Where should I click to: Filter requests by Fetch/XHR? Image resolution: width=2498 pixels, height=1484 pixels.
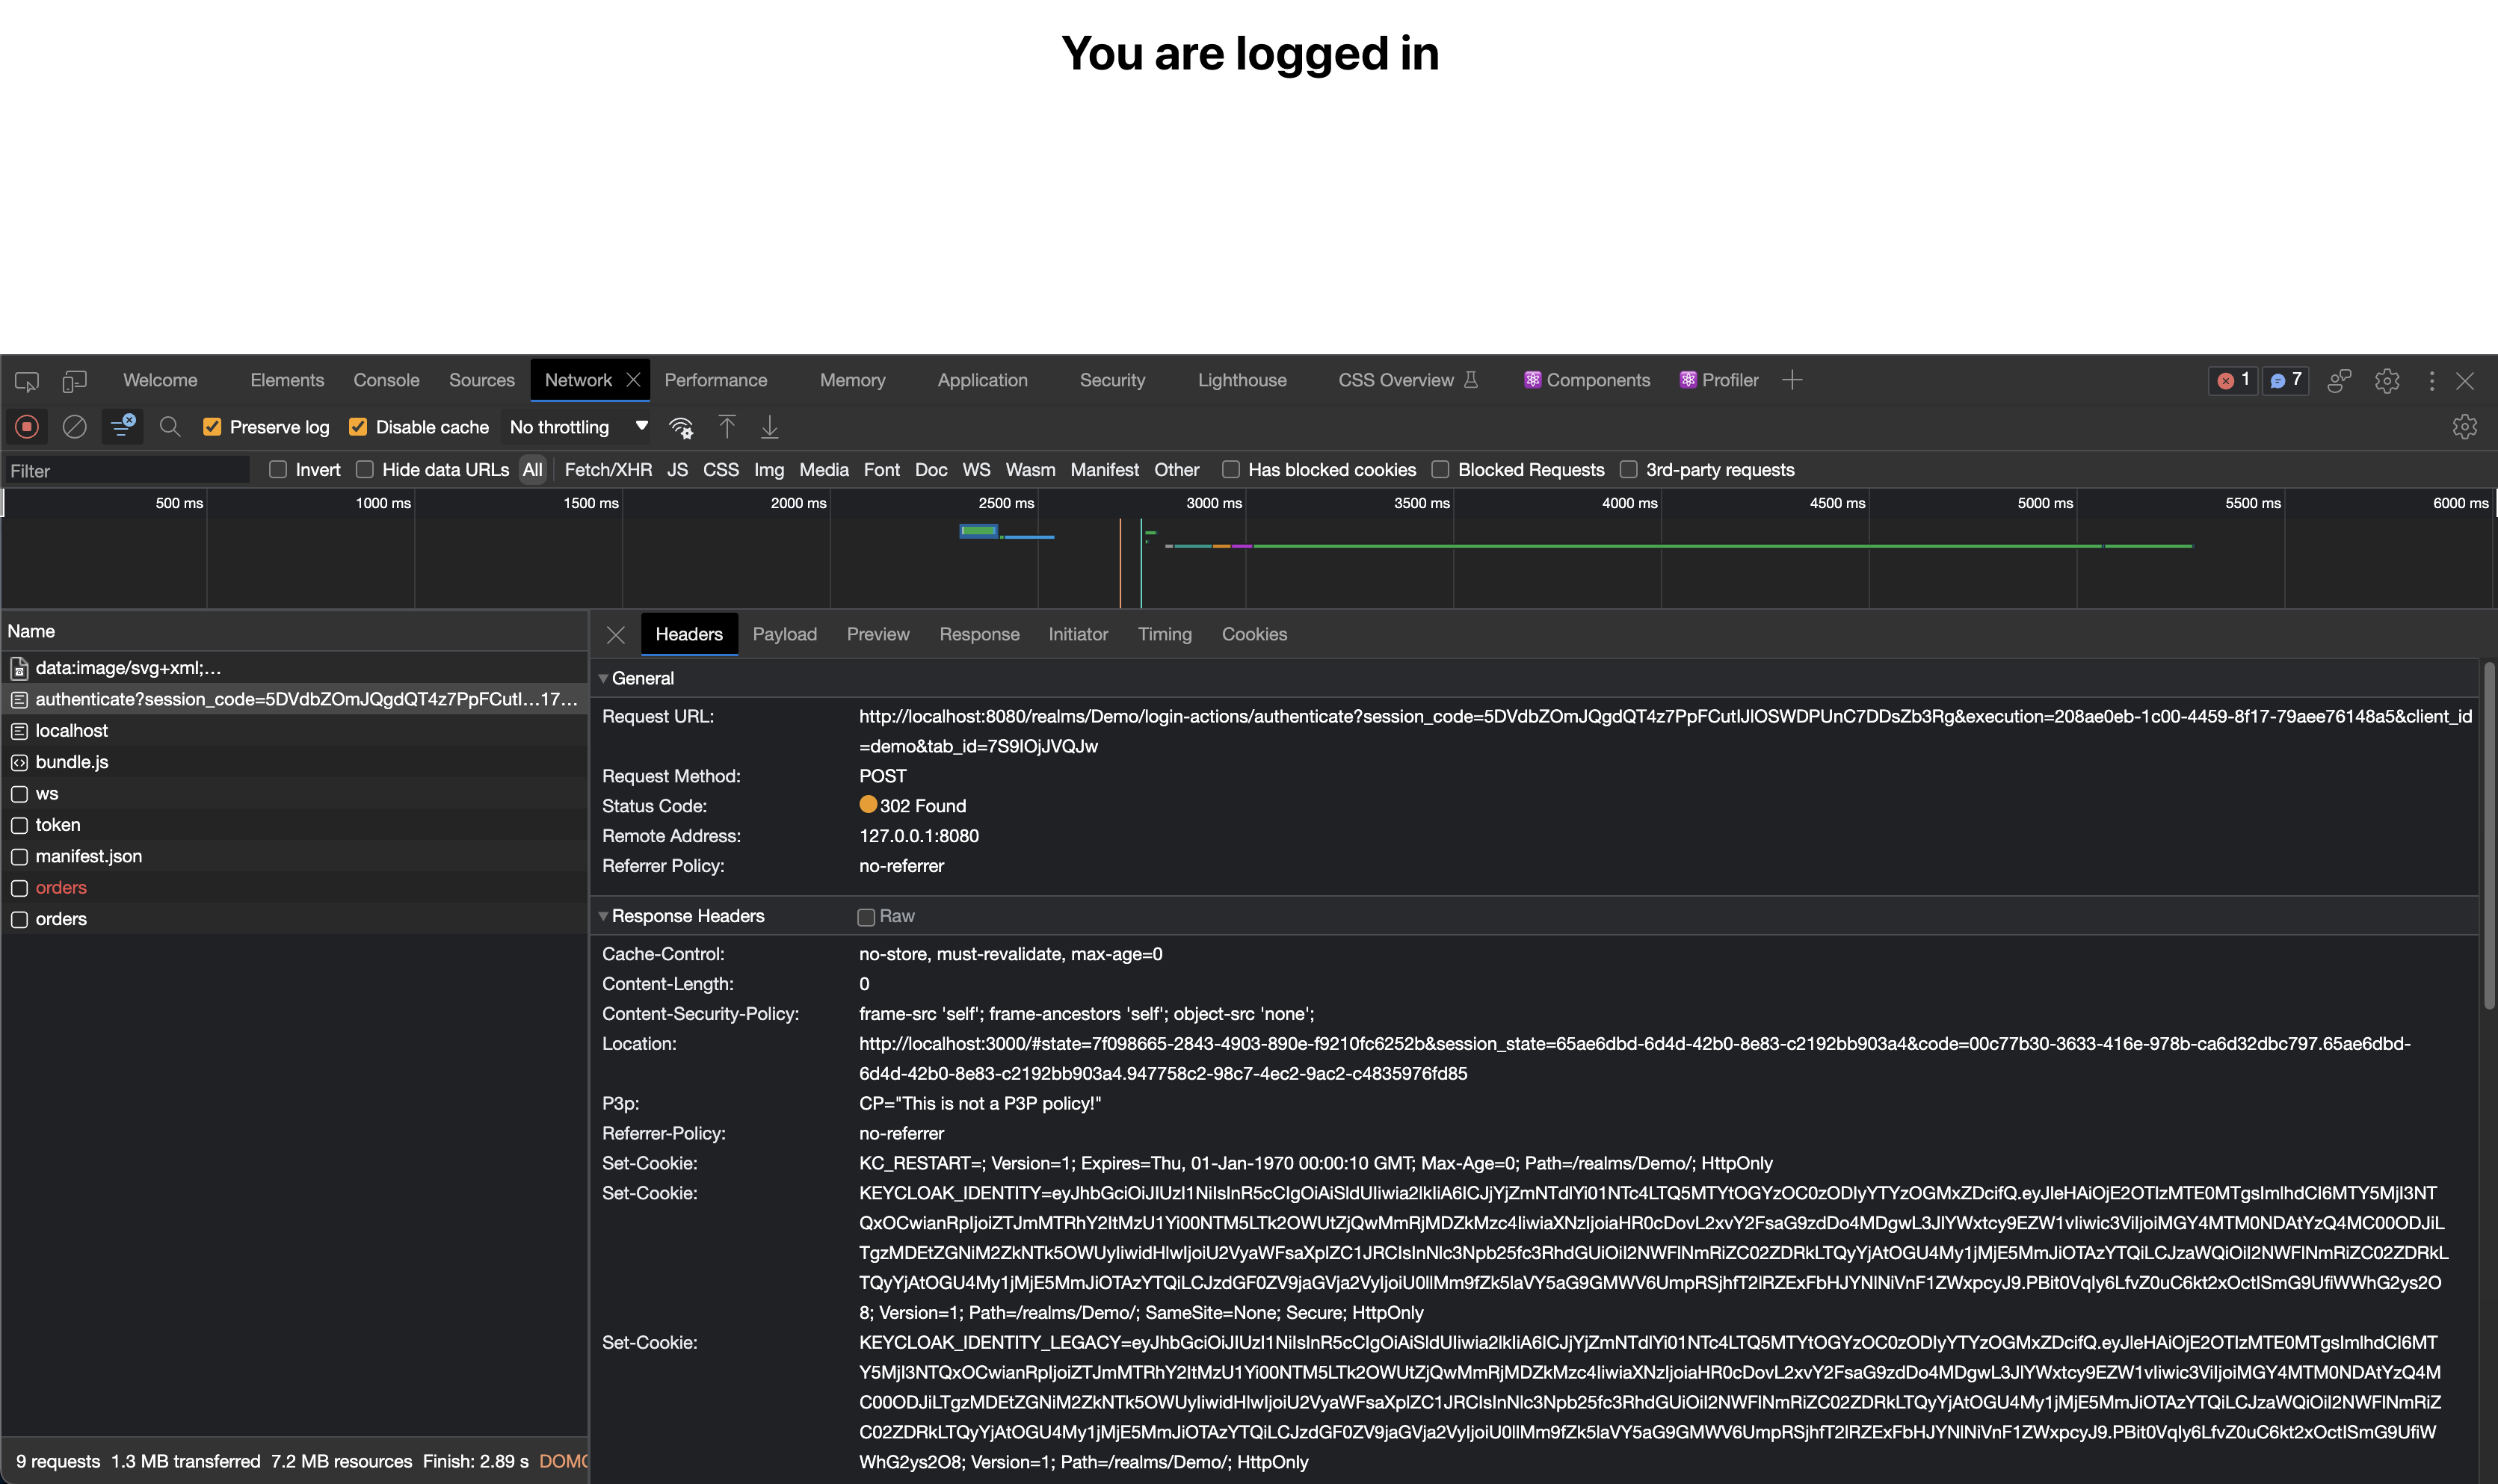[x=607, y=470]
